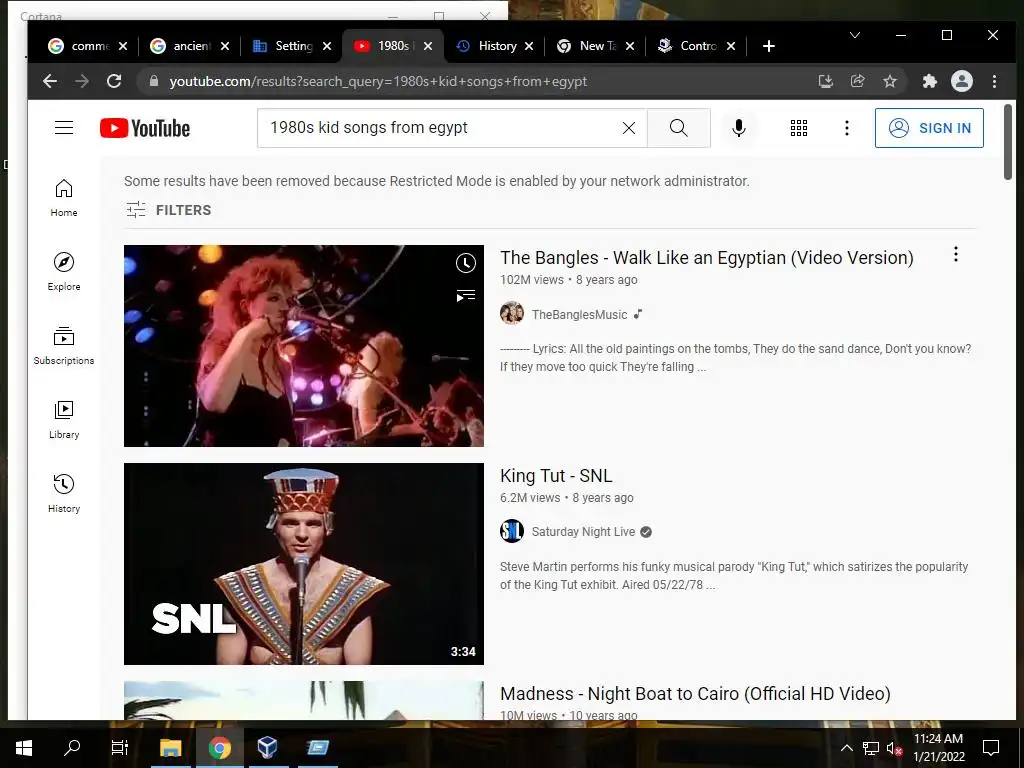The height and width of the screenshot is (768, 1024).
Task: Open the FILTERS options
Action: [168, 210]
